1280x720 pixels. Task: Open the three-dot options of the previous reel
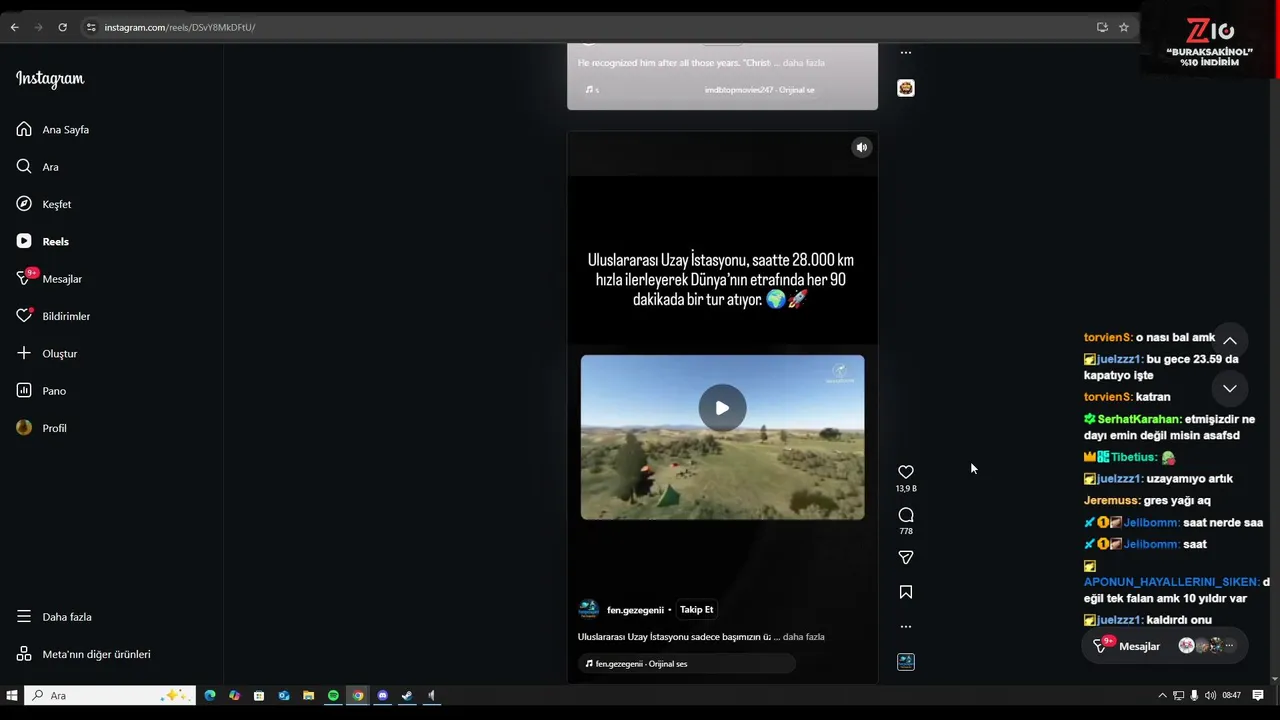(906, 52)
